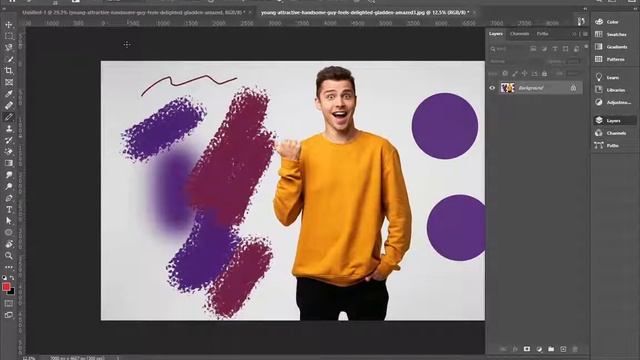Create a new layer group
Viewport: 640px width, 360px height.
551,349
